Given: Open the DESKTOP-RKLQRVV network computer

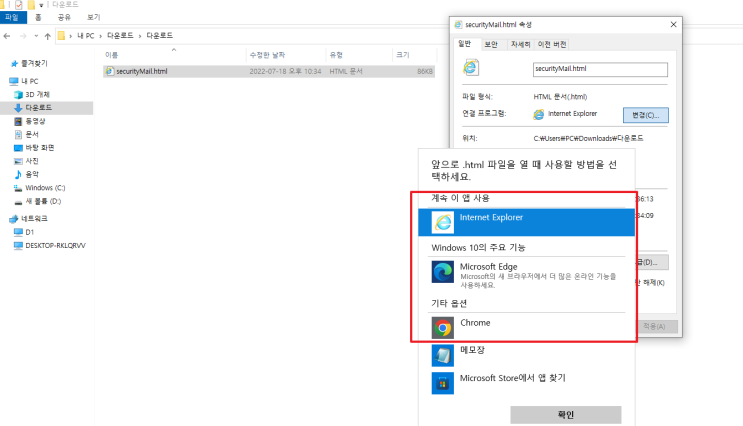Looking at the screenshot, I should coord(50,245).
